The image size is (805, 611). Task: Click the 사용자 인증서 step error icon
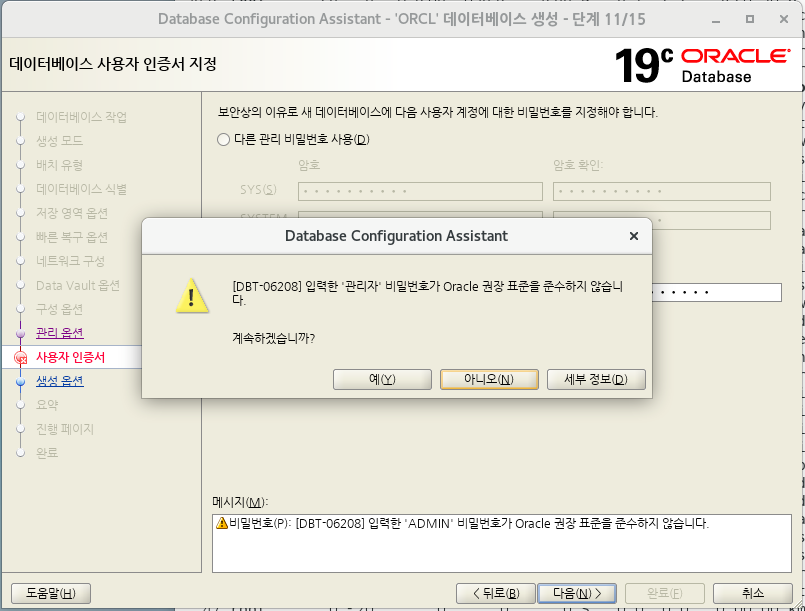click(x=21, y=357)
